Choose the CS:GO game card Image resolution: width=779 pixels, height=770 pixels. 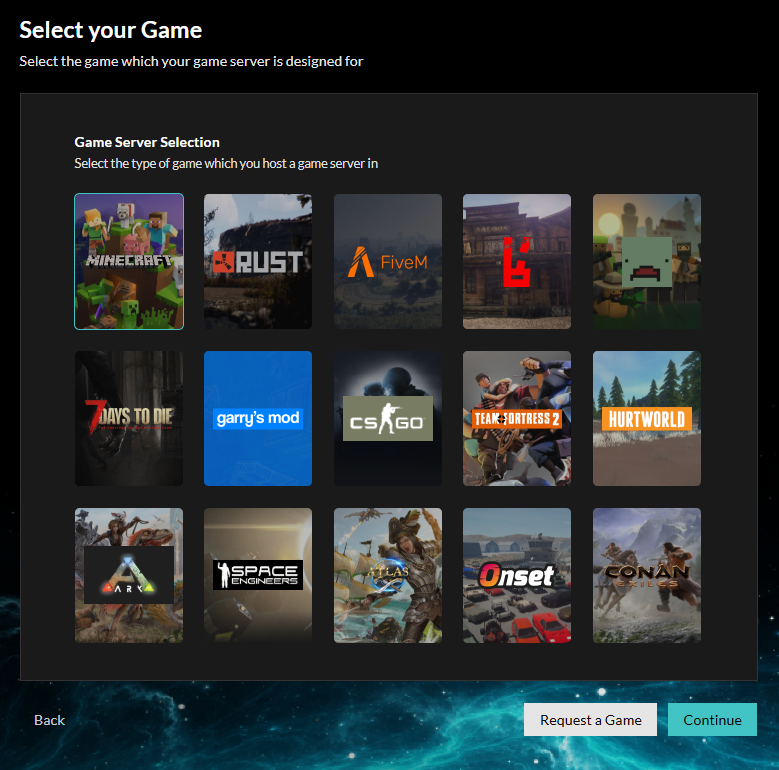(388, 418)
